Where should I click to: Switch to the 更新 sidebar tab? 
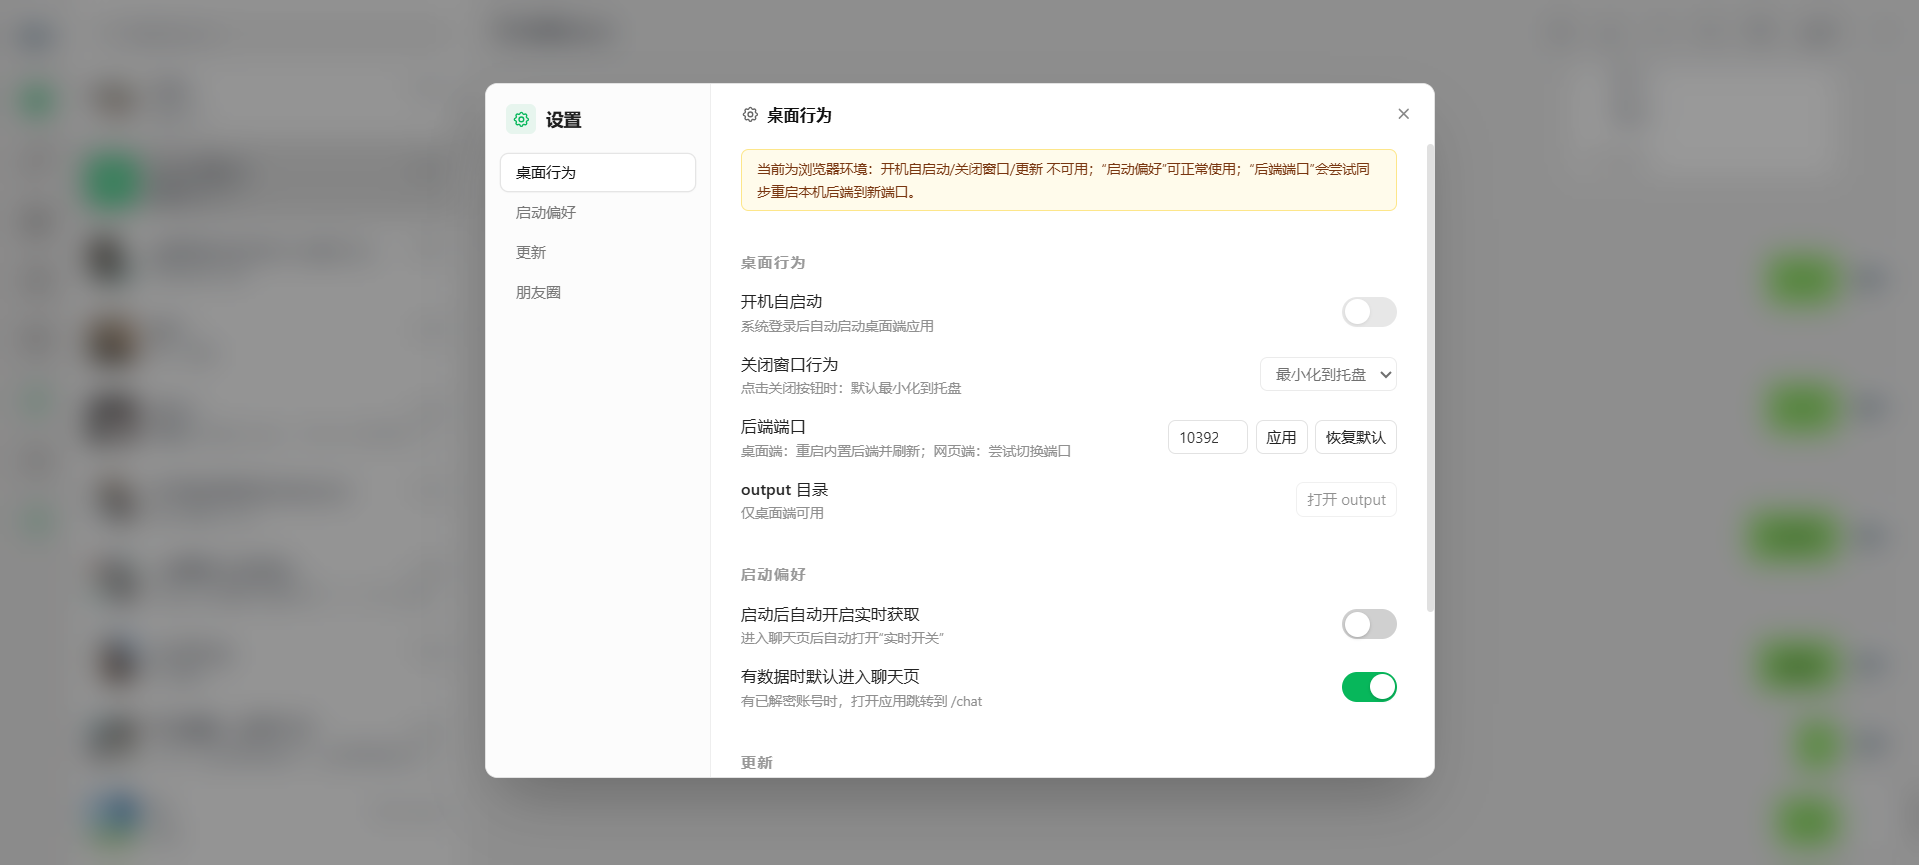click(598, 252)
